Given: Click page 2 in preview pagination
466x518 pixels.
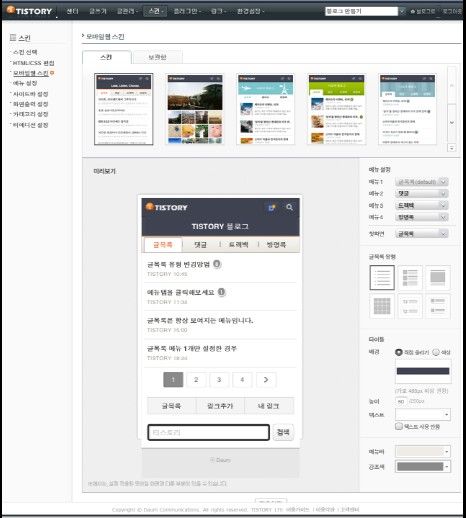Looking at the screenshot, I should (x=196, y=380).
